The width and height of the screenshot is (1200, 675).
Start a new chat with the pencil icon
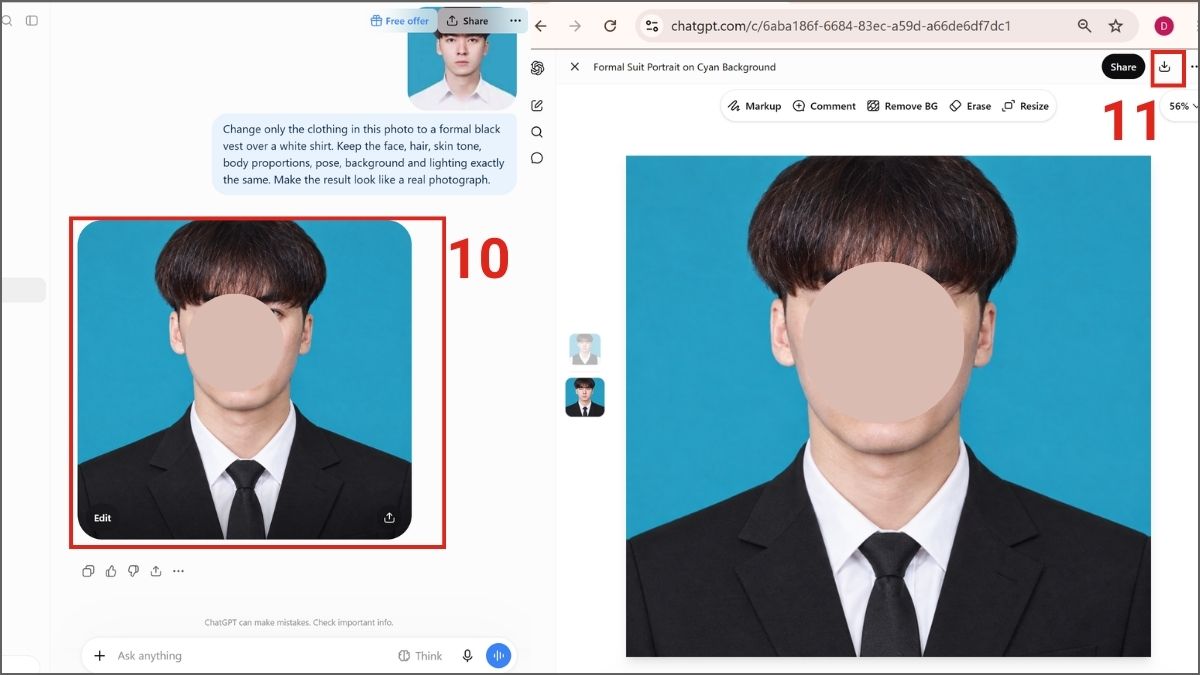pyautogui.click(x=537, y=106)
